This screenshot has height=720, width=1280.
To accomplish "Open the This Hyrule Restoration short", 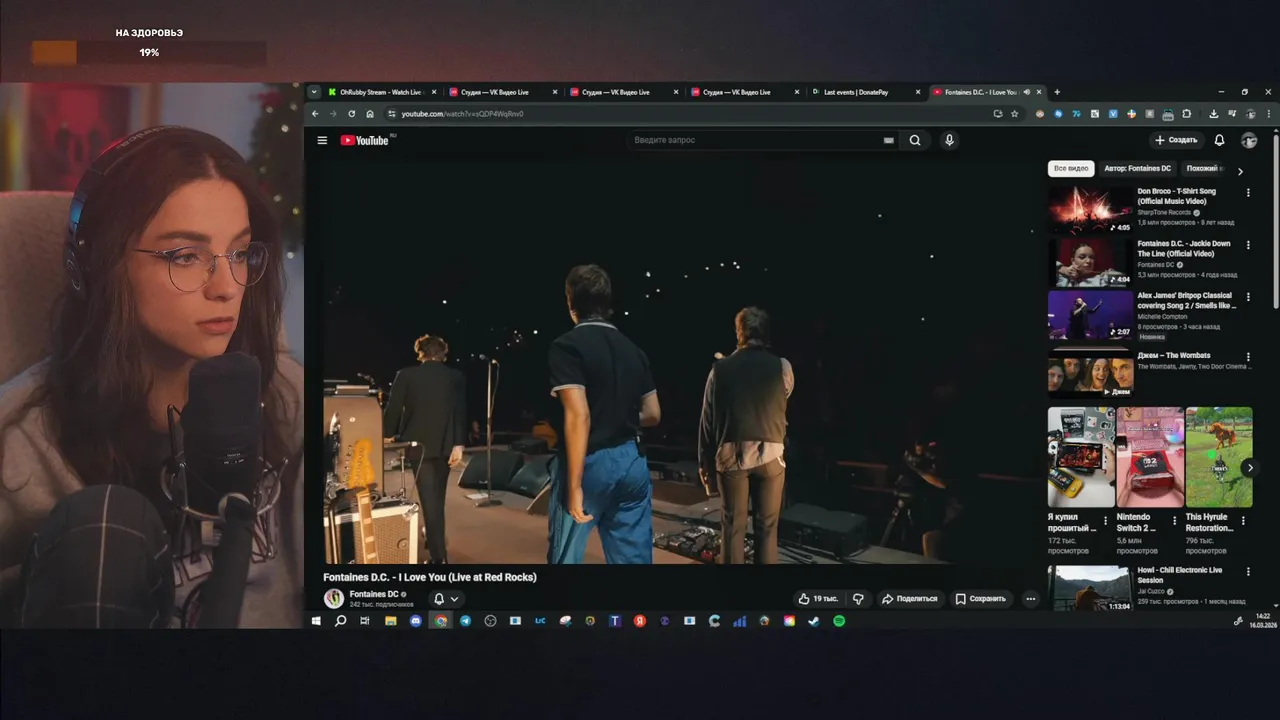I will click(1219, 457).
